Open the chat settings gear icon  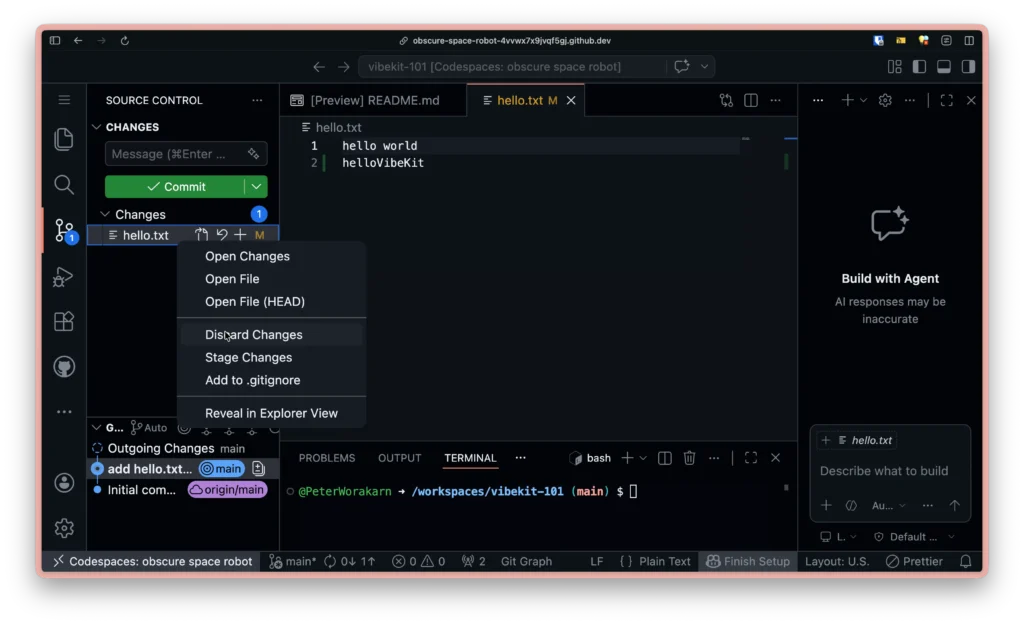(885, 101)
